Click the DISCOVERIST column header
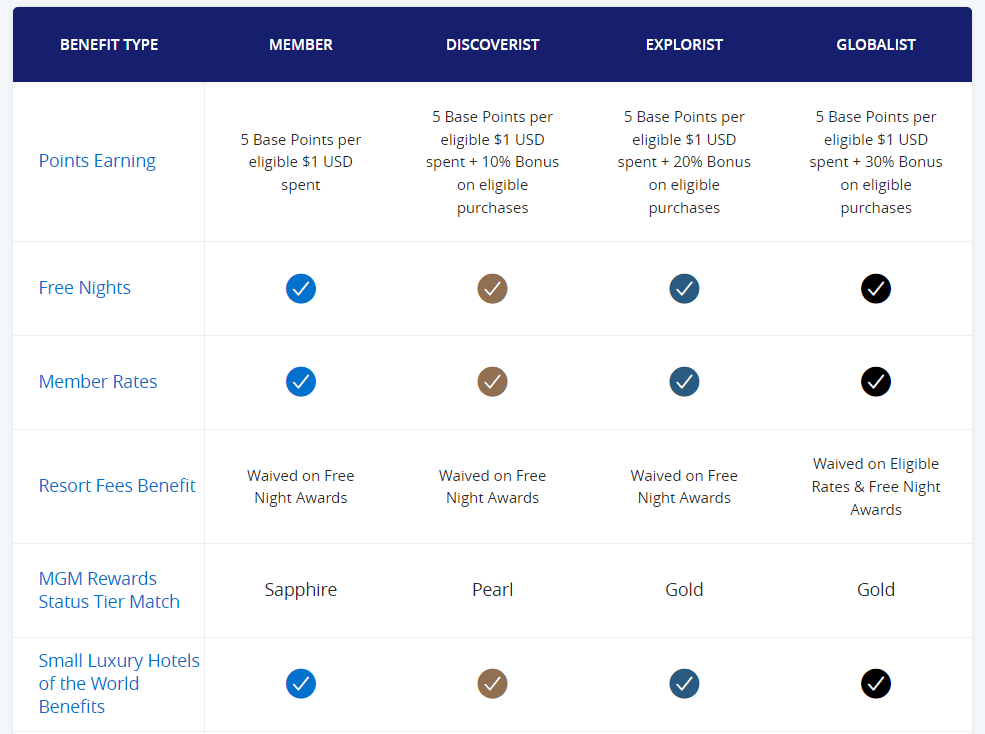This screenshot has height=734, width=985. tap(492, 45)
